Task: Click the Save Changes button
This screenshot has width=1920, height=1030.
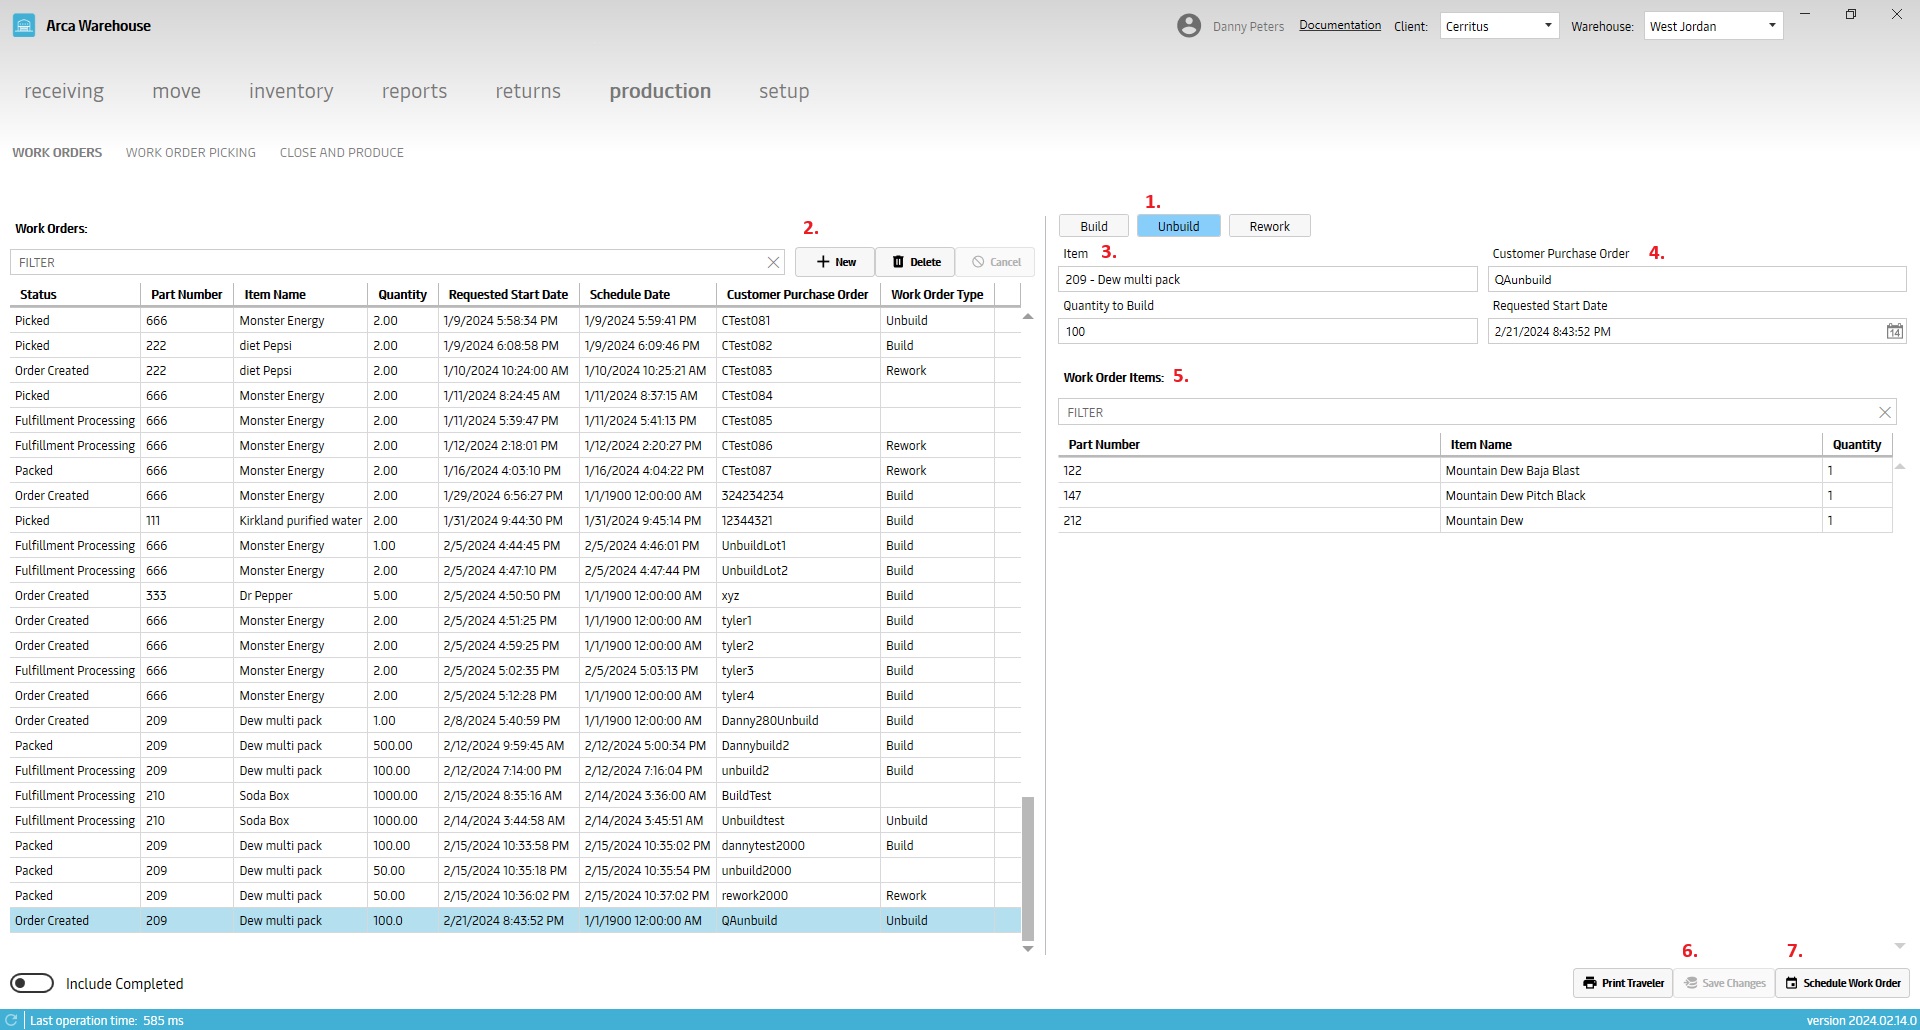Action: [x=1724, y=983]
